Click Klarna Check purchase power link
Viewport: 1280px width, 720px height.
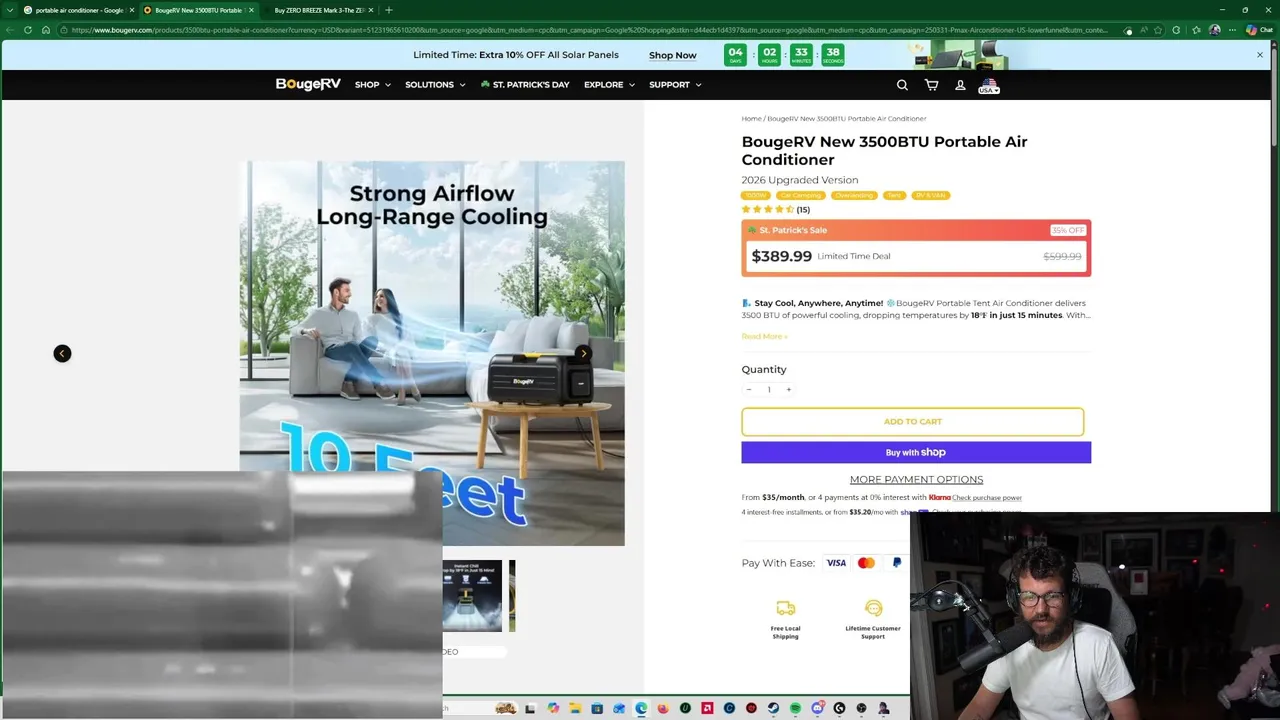tap(987, 497)
